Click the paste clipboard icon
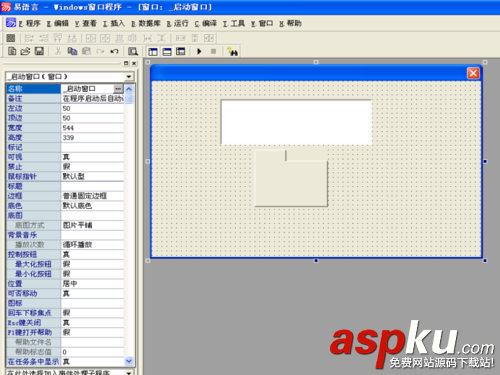500x375 pixels. (86, 51)
